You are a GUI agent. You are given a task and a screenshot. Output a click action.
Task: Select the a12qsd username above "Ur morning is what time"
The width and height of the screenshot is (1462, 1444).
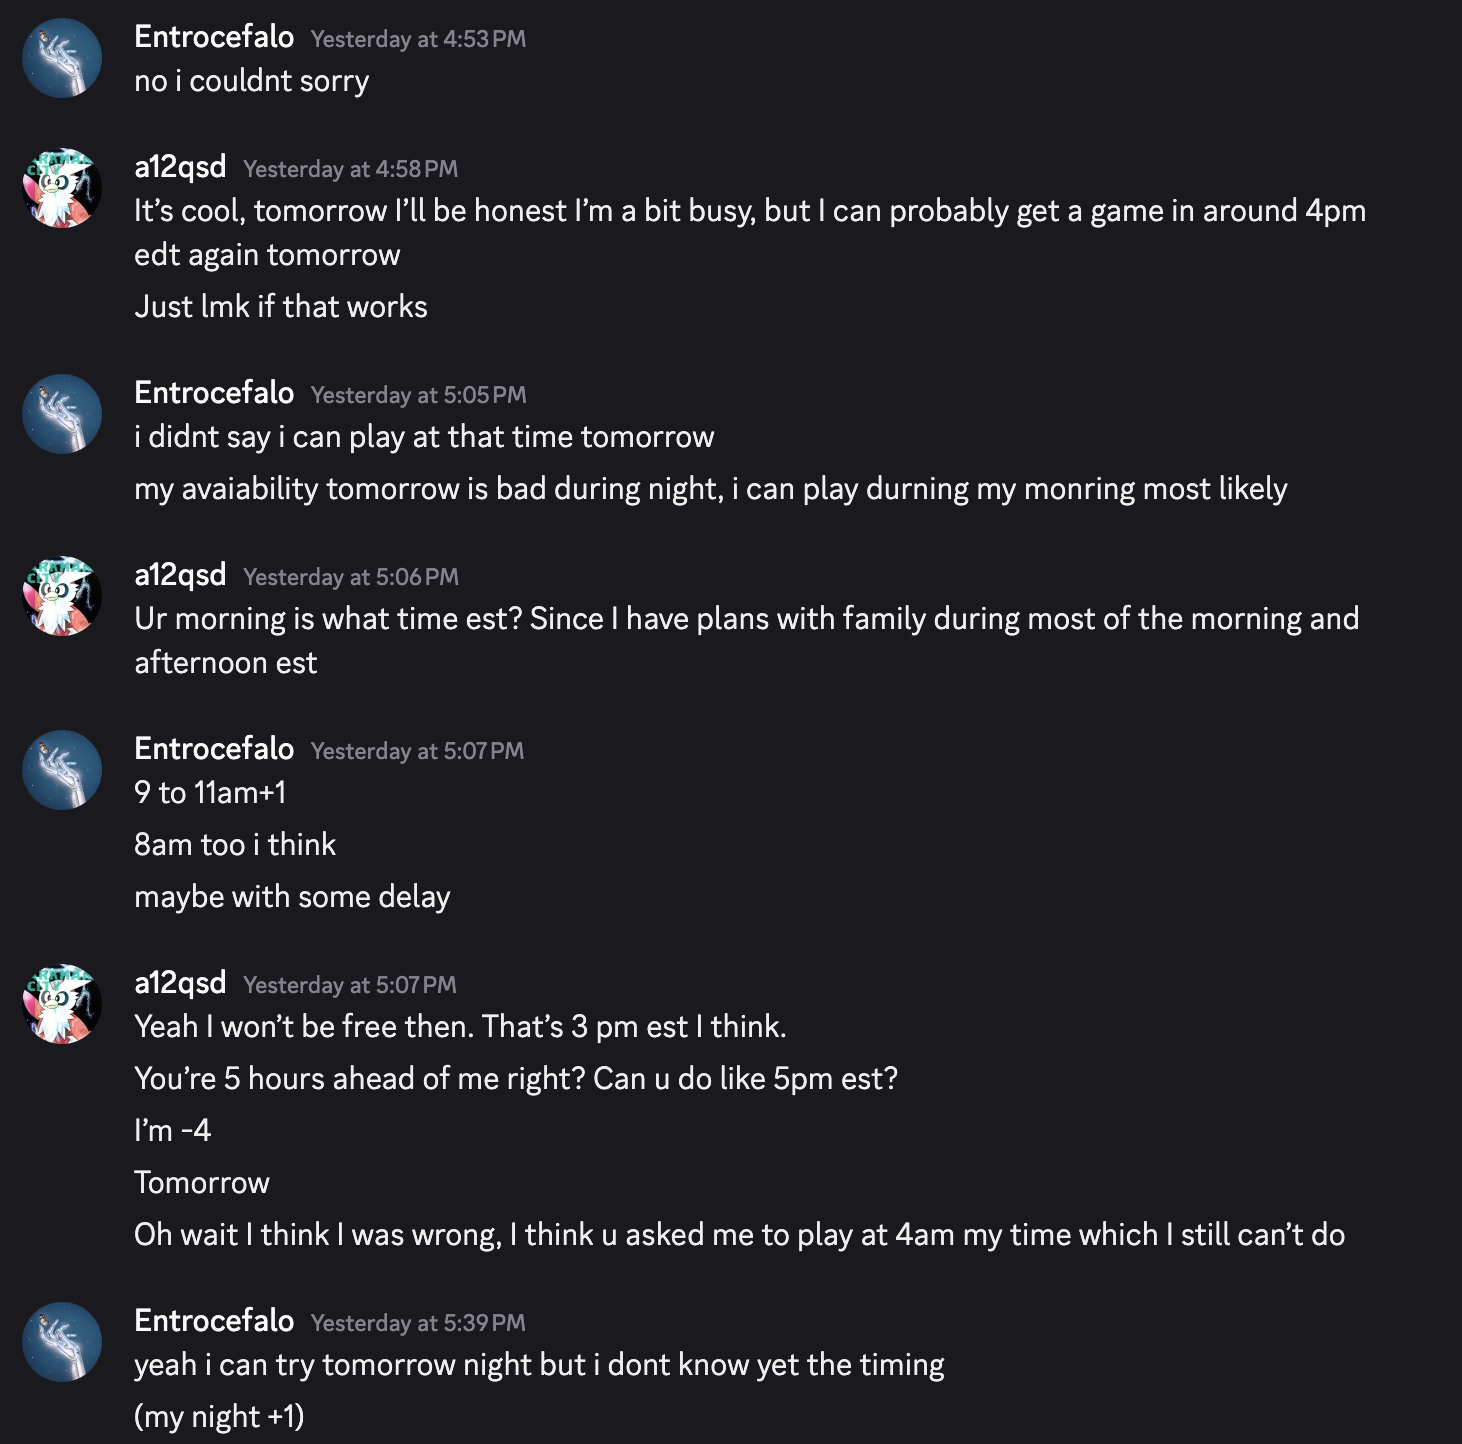coord(180,575)
